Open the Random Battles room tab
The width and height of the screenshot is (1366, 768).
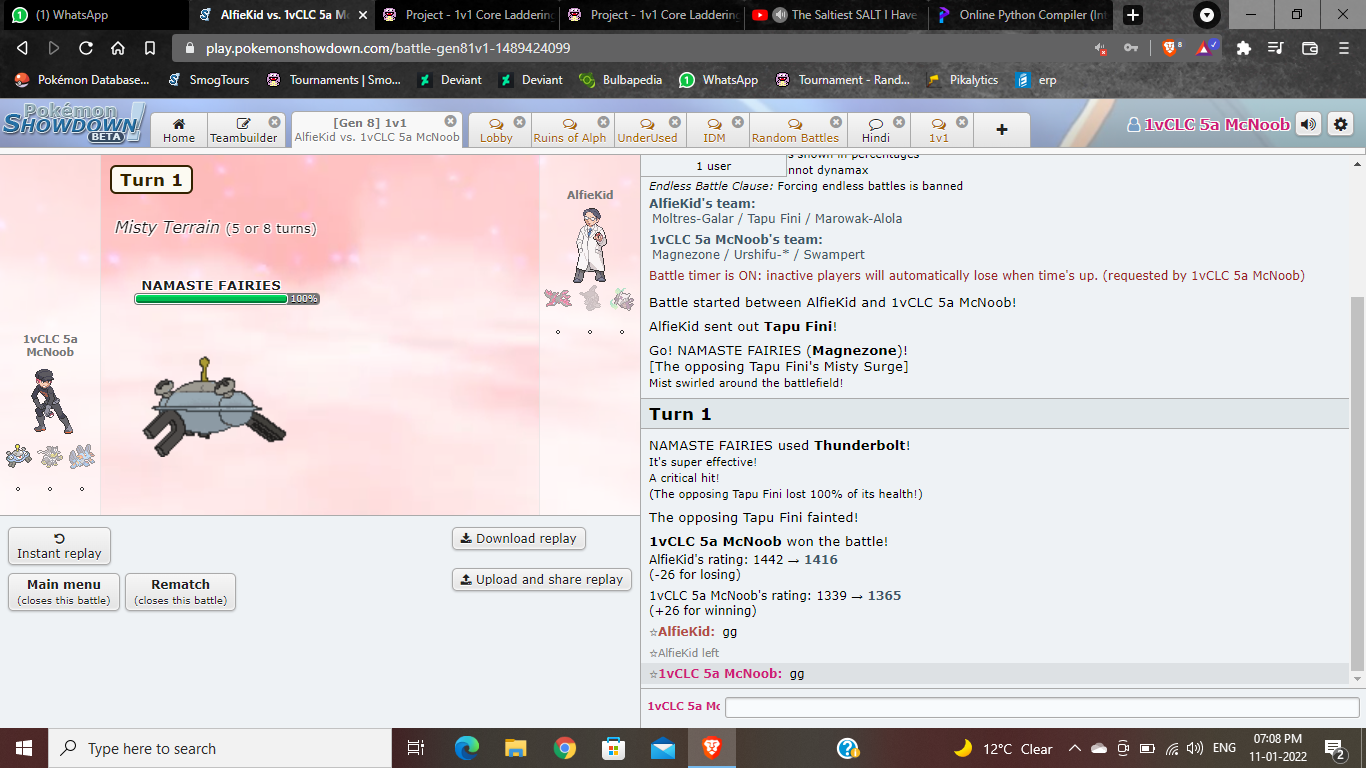click(795, 130)
